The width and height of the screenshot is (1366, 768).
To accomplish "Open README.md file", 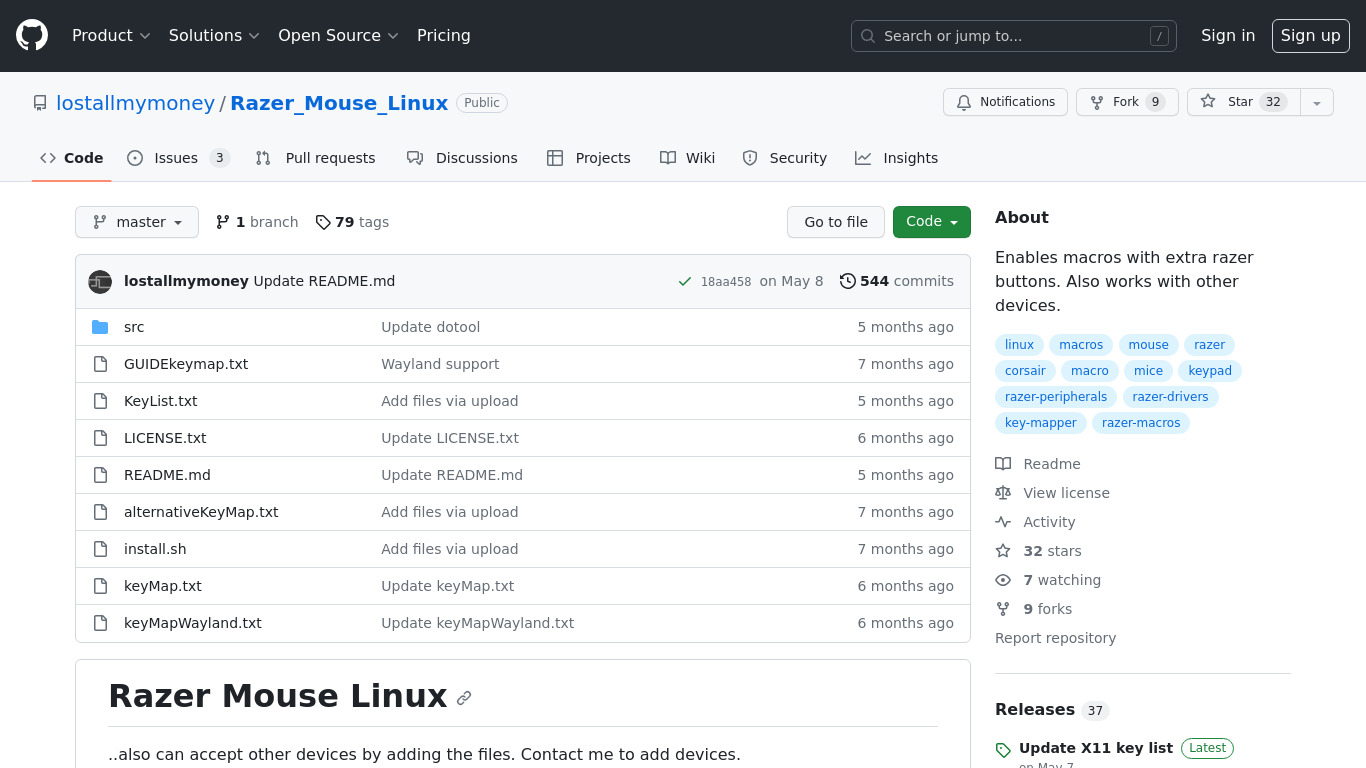I will 167,475.
